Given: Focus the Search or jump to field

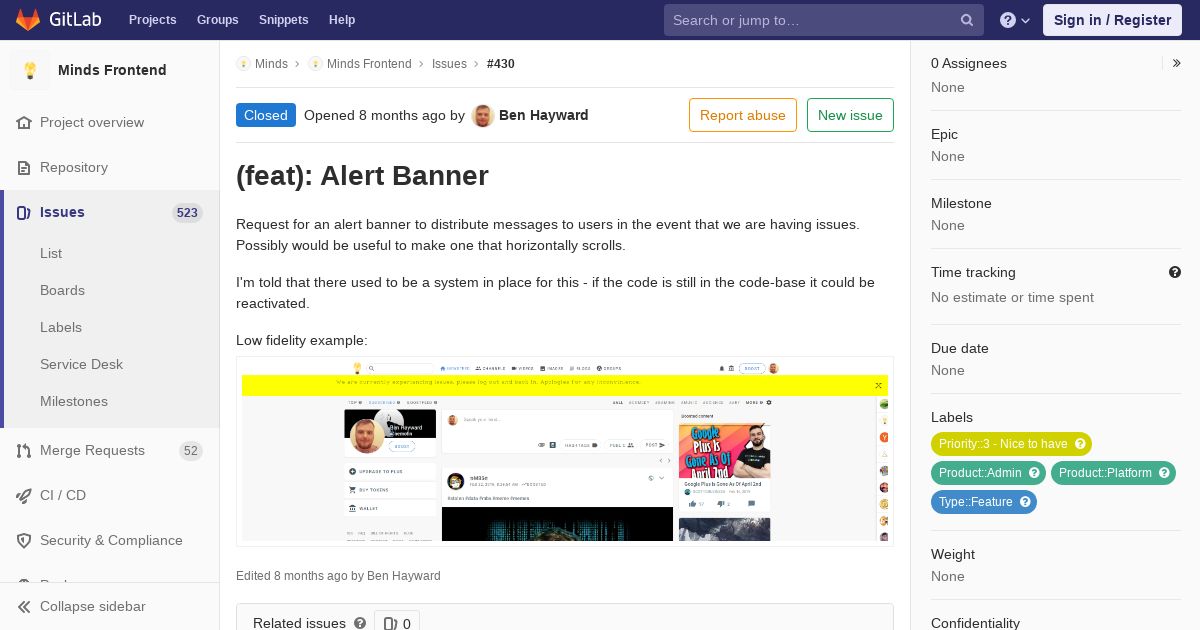Looking at the screenshot, I should coord(824,20).
